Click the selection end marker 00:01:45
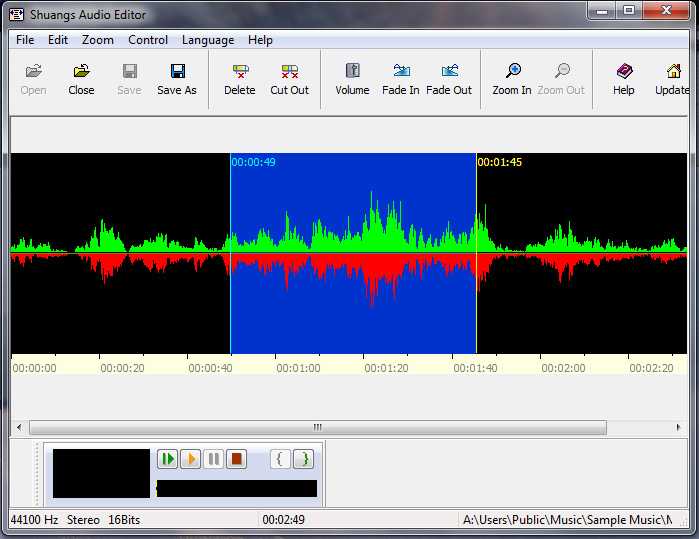This screenshot has width=699, height=539. coord(499,162)
